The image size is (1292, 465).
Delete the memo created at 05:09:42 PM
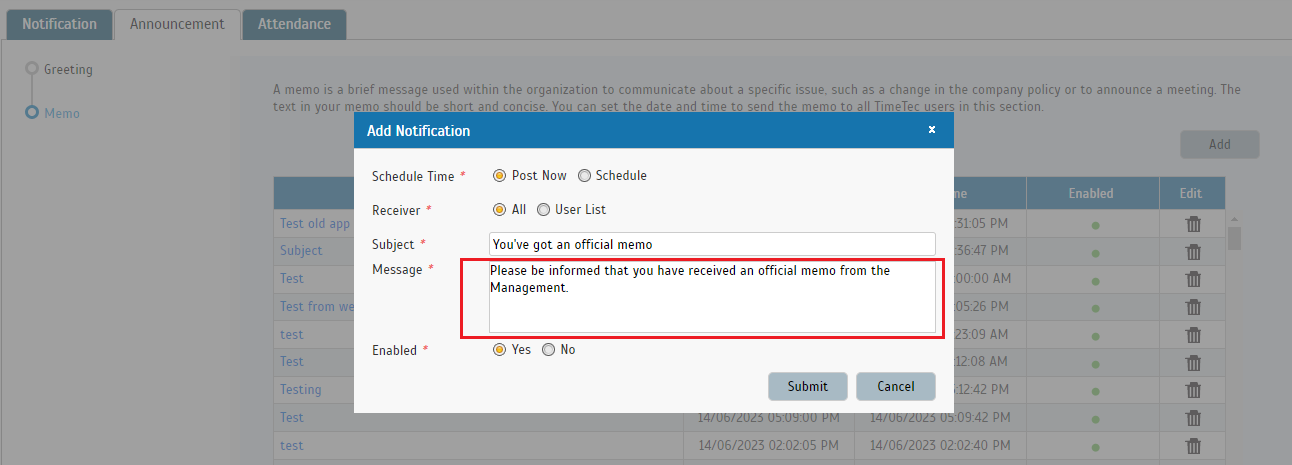coord(1192,418)
